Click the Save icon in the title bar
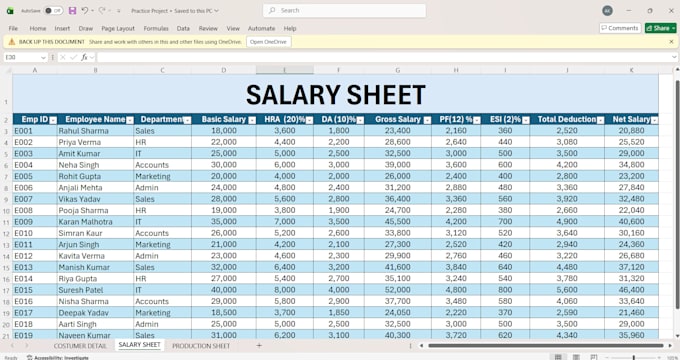 (72, 10)
